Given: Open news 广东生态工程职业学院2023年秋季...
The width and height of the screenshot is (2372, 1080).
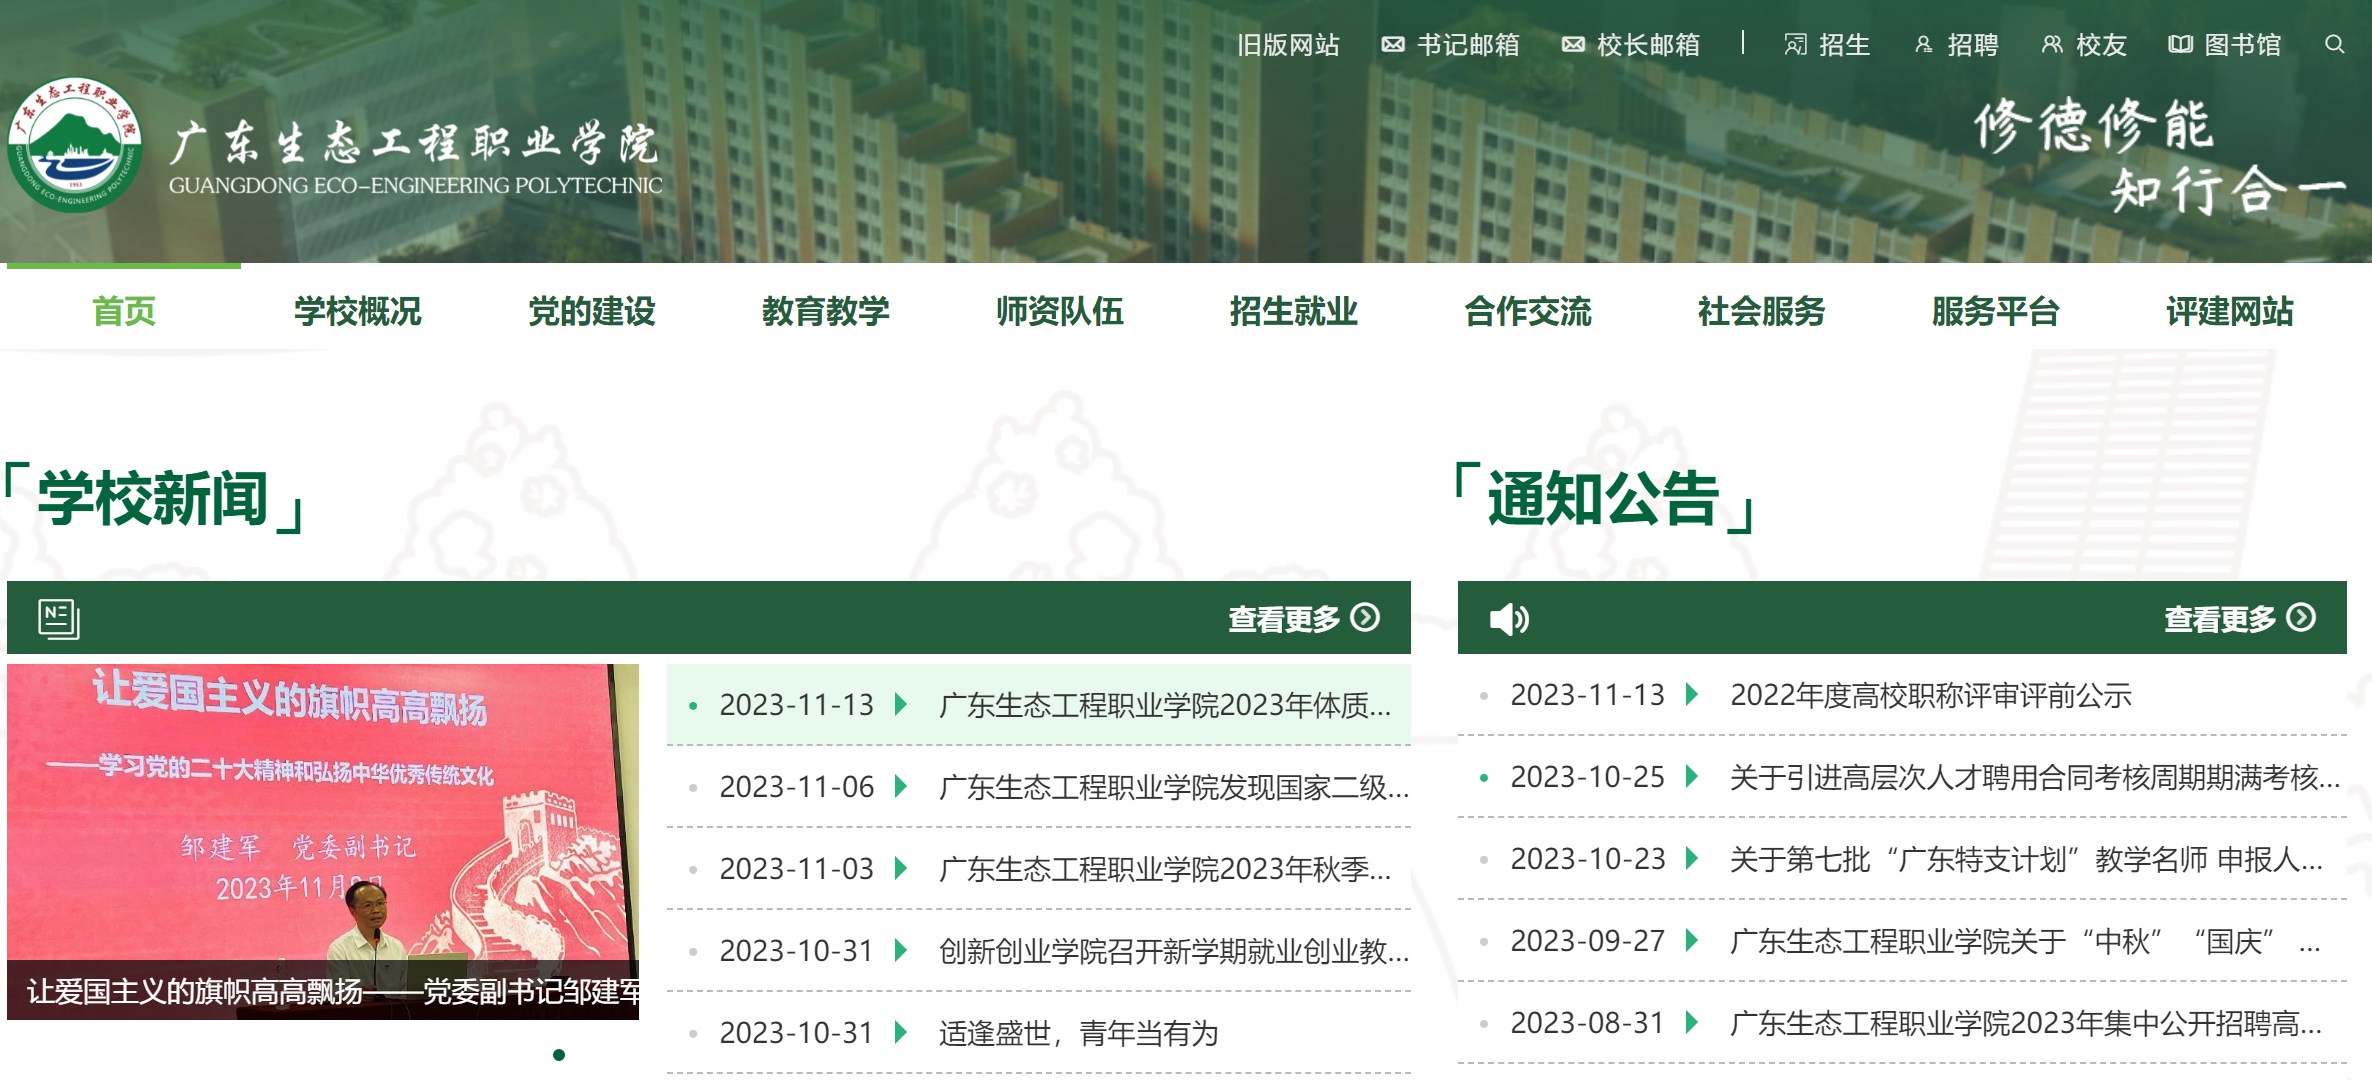Looking at the screenshot, I should pos(1165,869).
